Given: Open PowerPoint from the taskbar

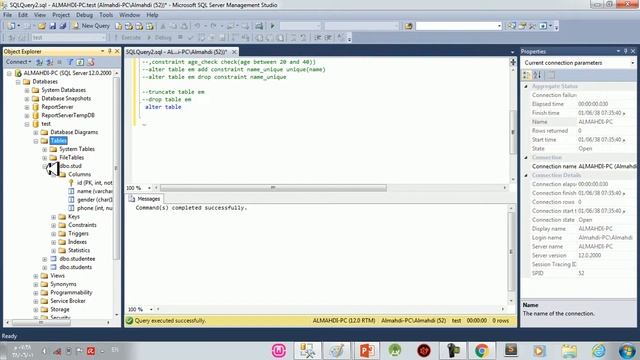Looking at the screenshot, I should 367,351.
